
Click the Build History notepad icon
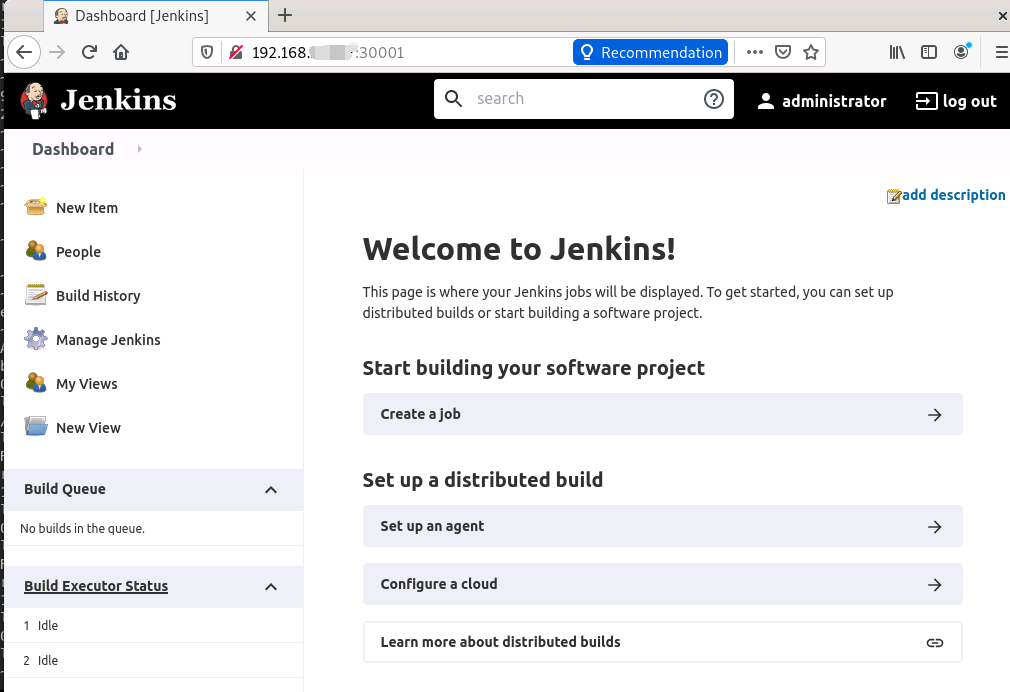coord(35,294)
